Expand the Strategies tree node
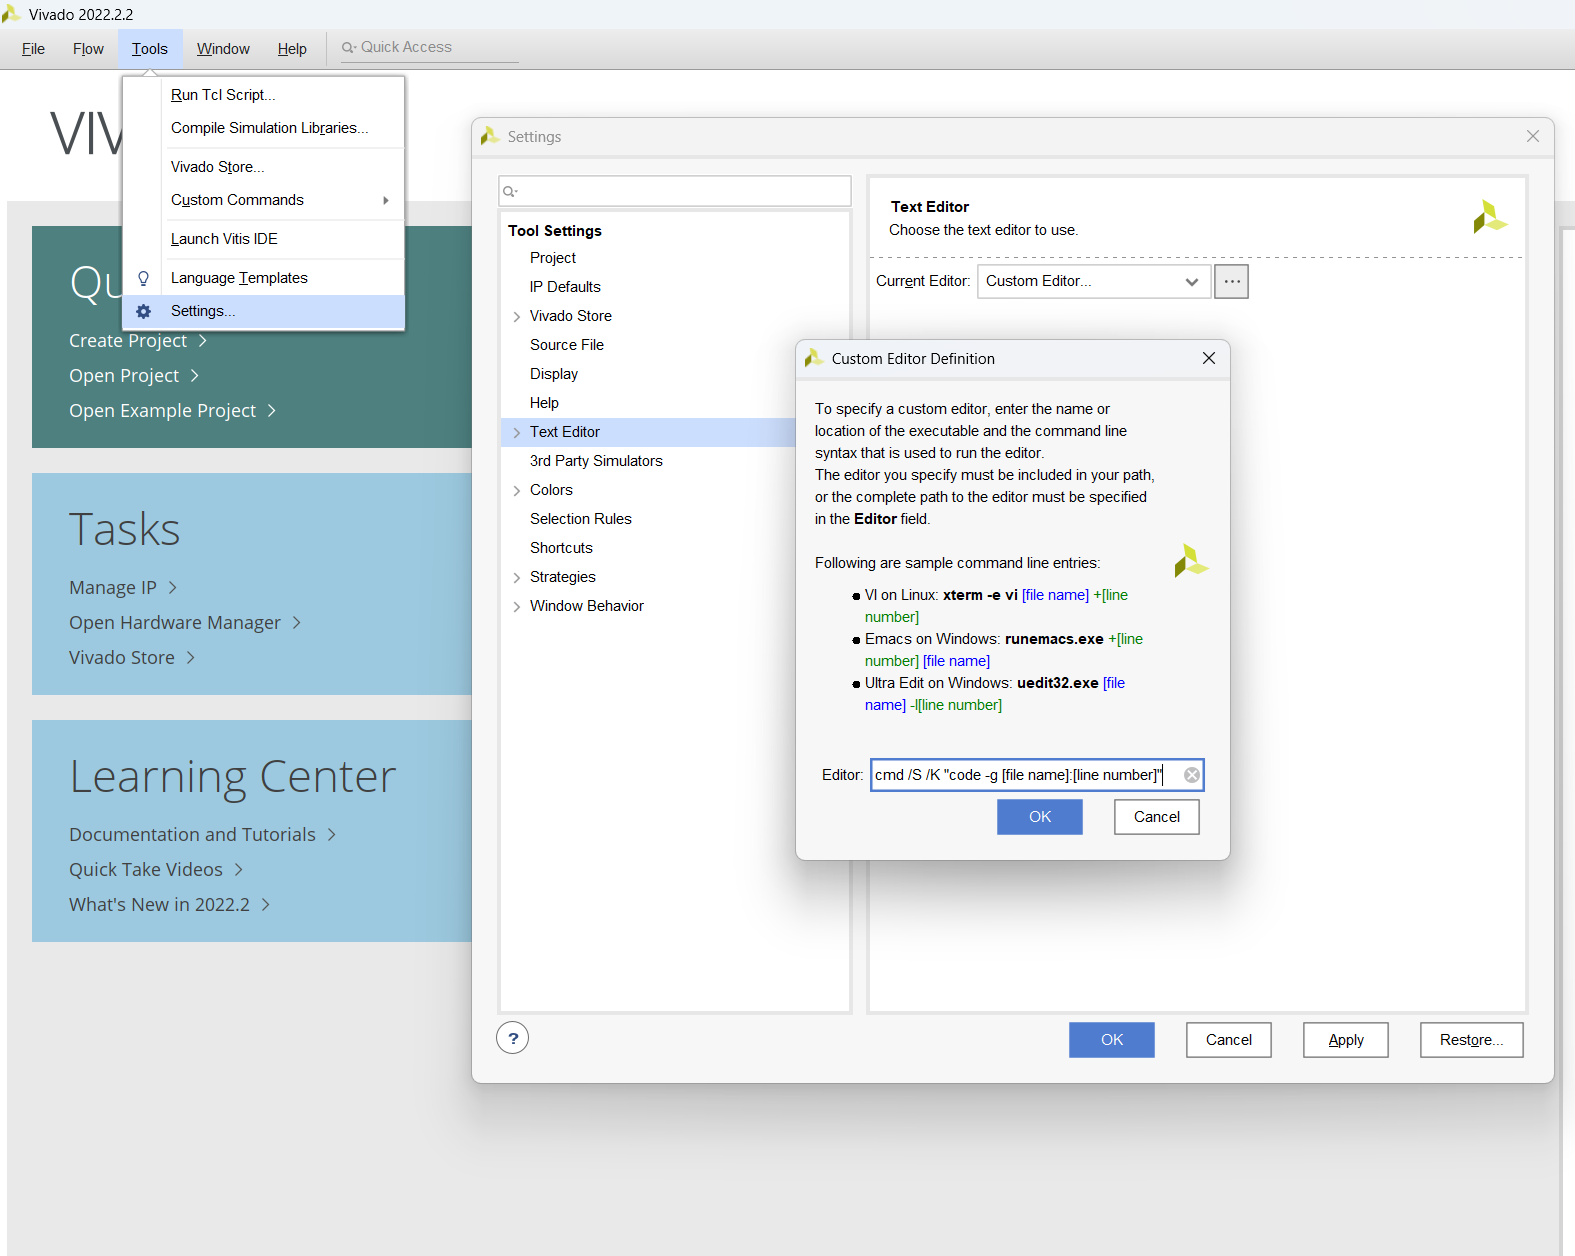The width and height of the screenshot is (1575, 1256). pyautogui.click(x=516, y=578)
